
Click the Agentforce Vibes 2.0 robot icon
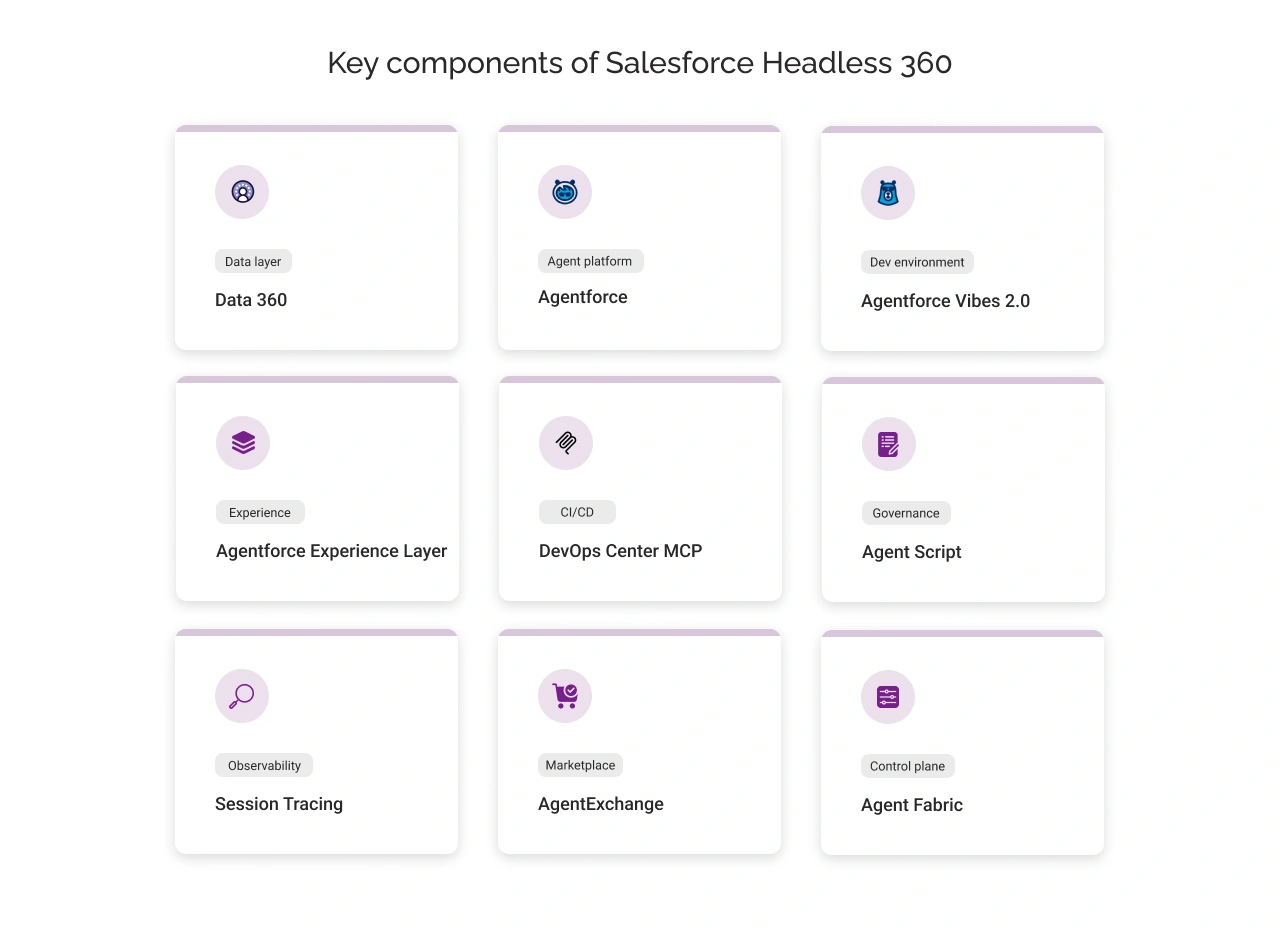(x=887, y=193)
